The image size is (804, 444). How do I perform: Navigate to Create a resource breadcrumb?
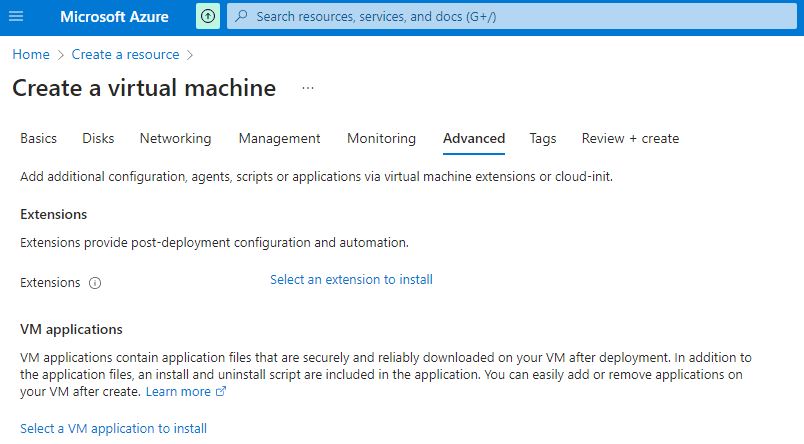coord(125,54)
